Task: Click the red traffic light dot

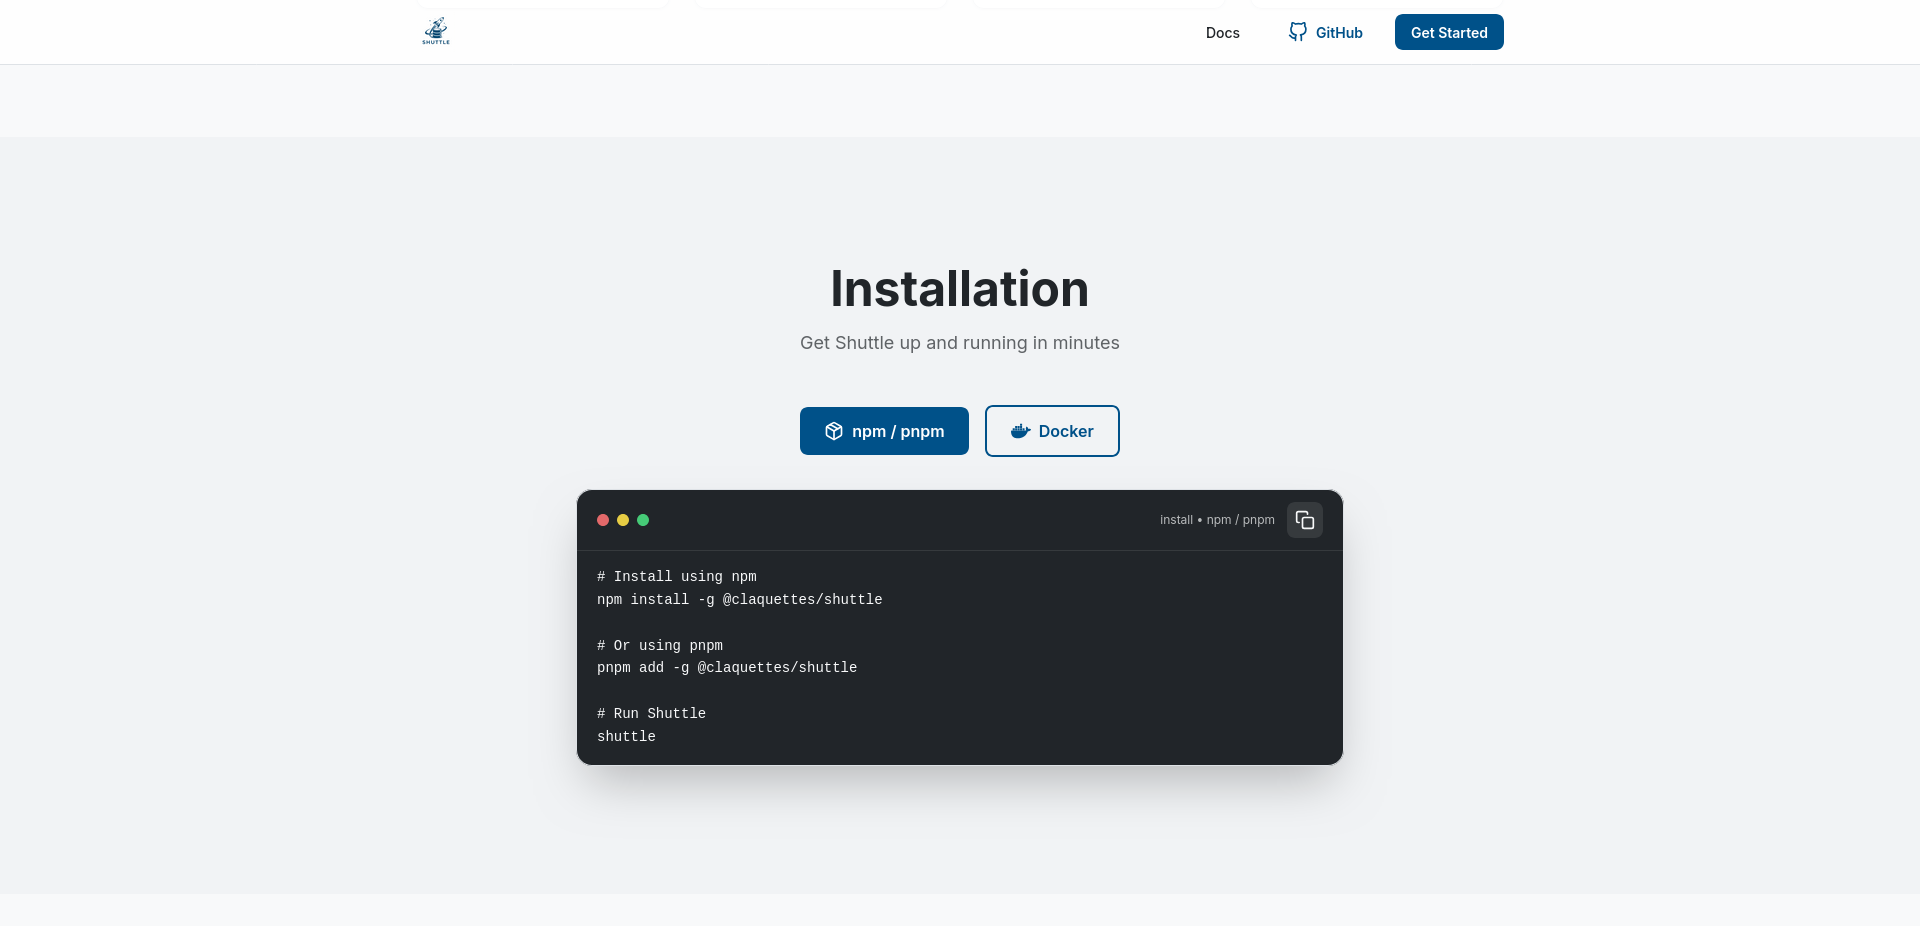Action: 603,520
